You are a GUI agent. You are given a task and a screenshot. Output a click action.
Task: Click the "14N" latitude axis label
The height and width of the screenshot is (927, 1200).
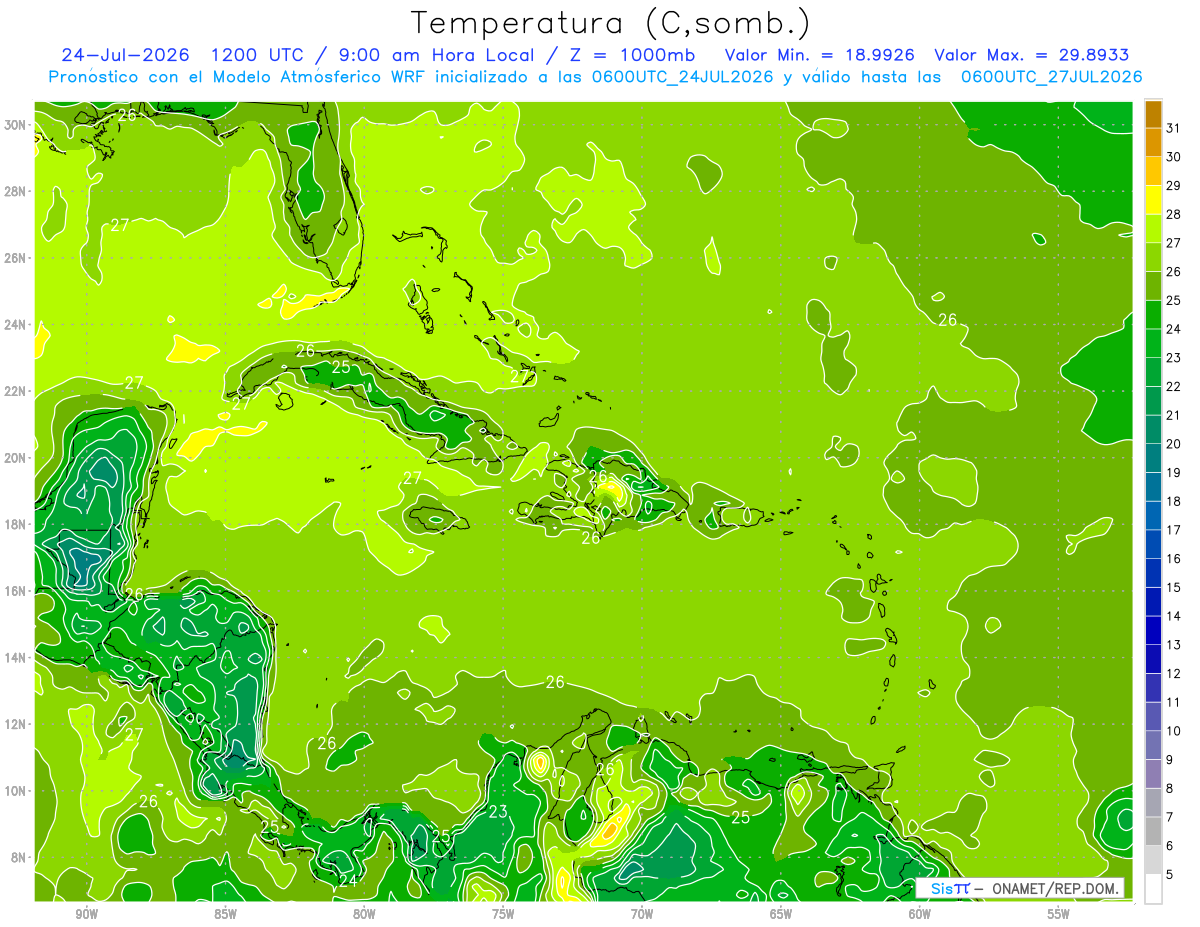[x=15, y=657]
